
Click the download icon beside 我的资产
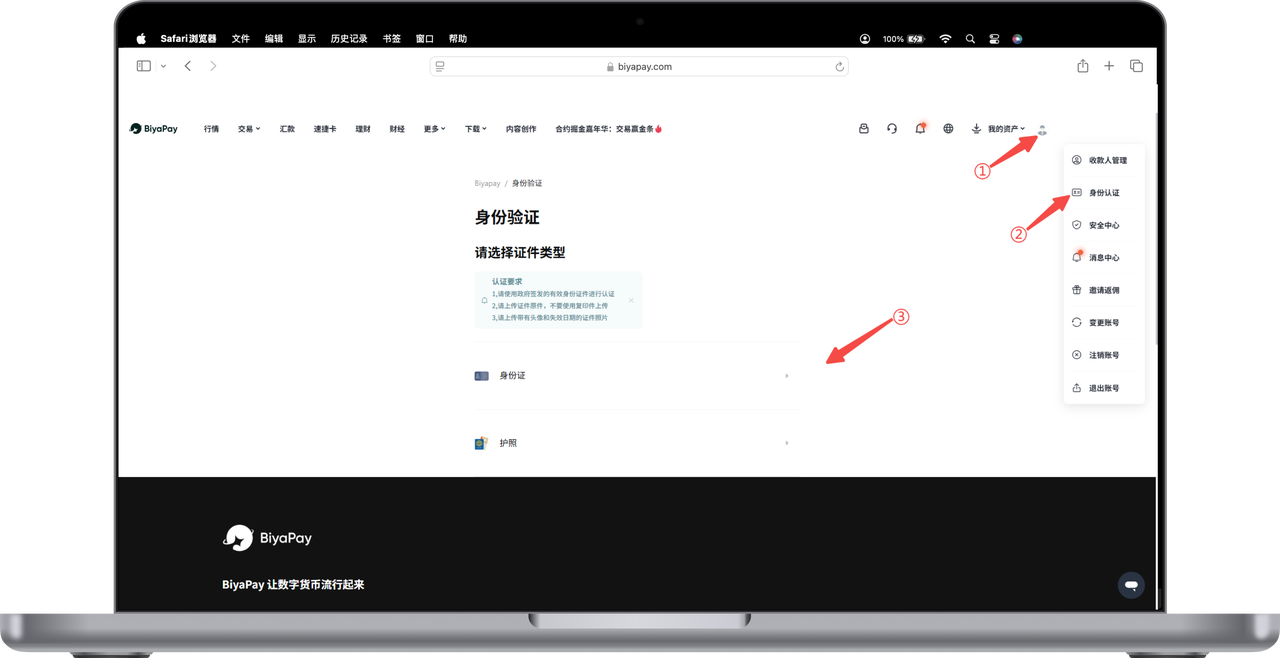click(976, 129)
